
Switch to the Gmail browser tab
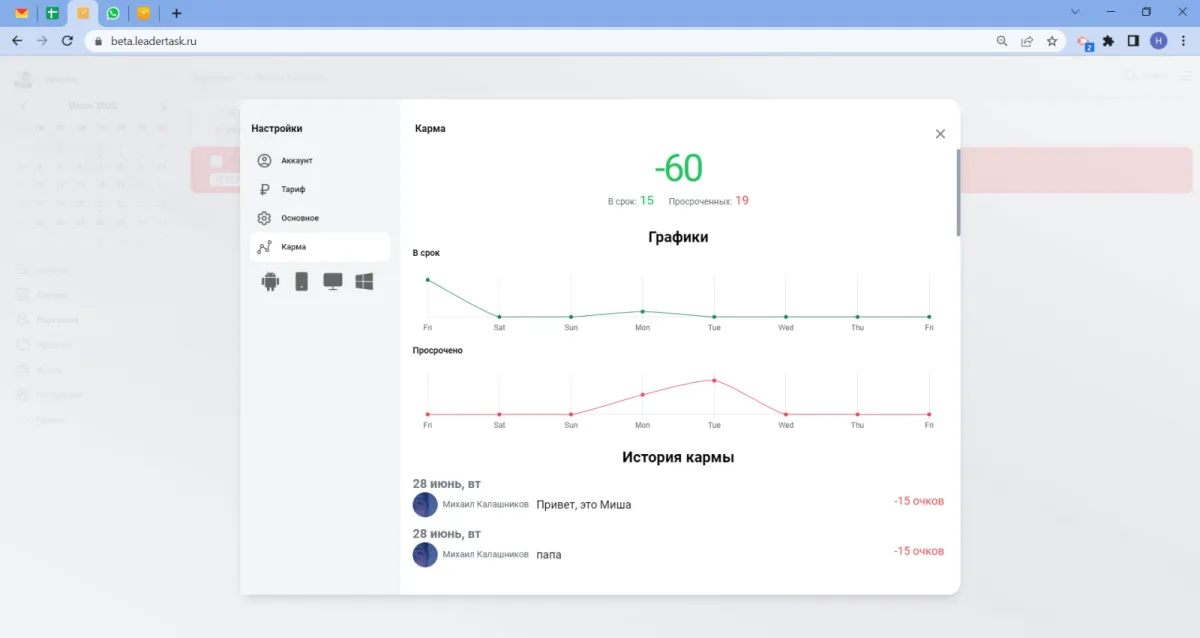(22, 13)
